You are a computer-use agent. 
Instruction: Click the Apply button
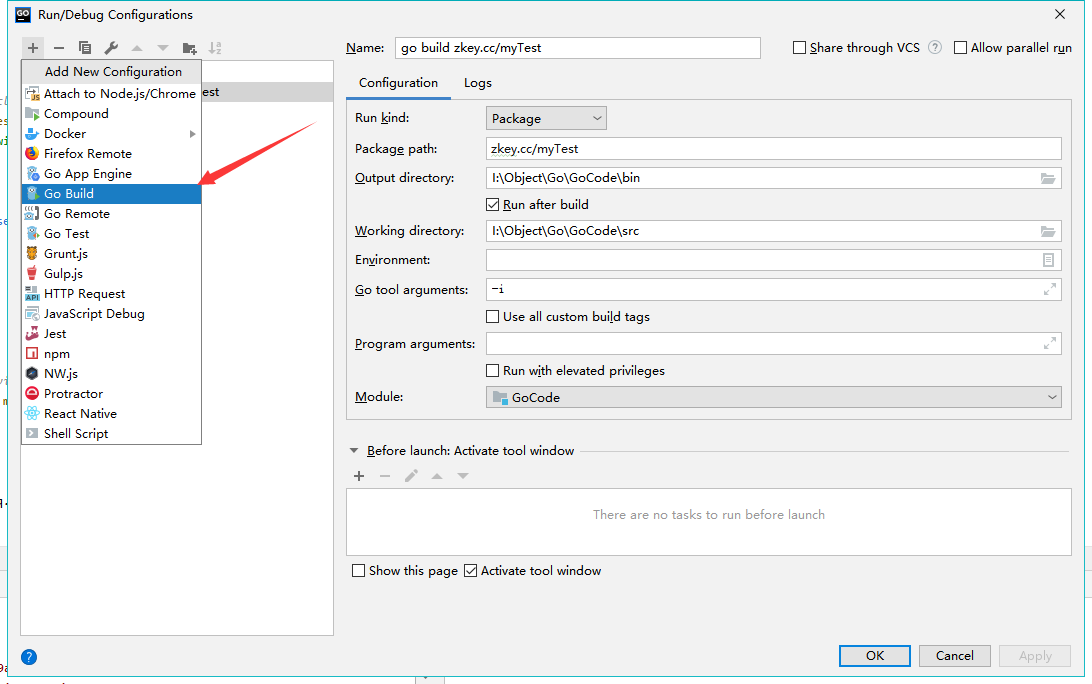[1035, 655]
